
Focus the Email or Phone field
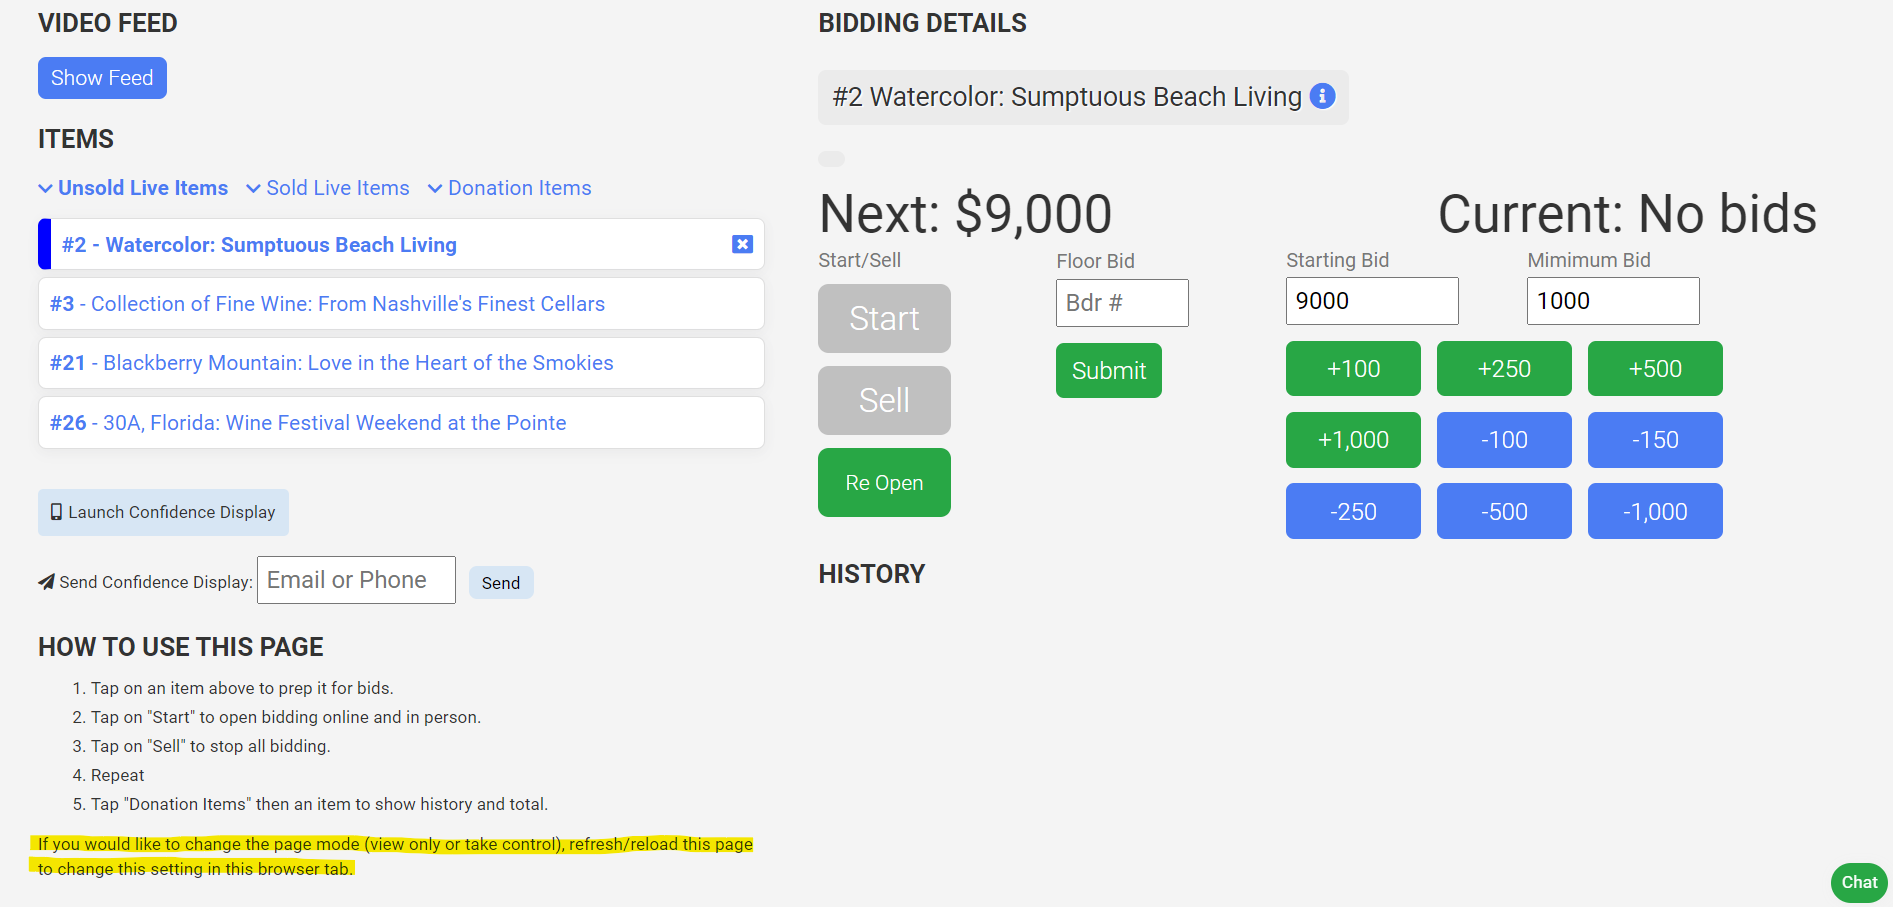(356, 580)
